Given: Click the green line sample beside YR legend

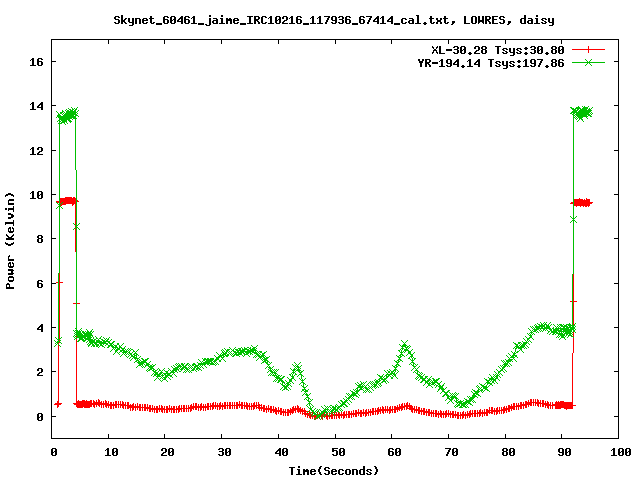Looking at the screenshot, I should 588,62.
